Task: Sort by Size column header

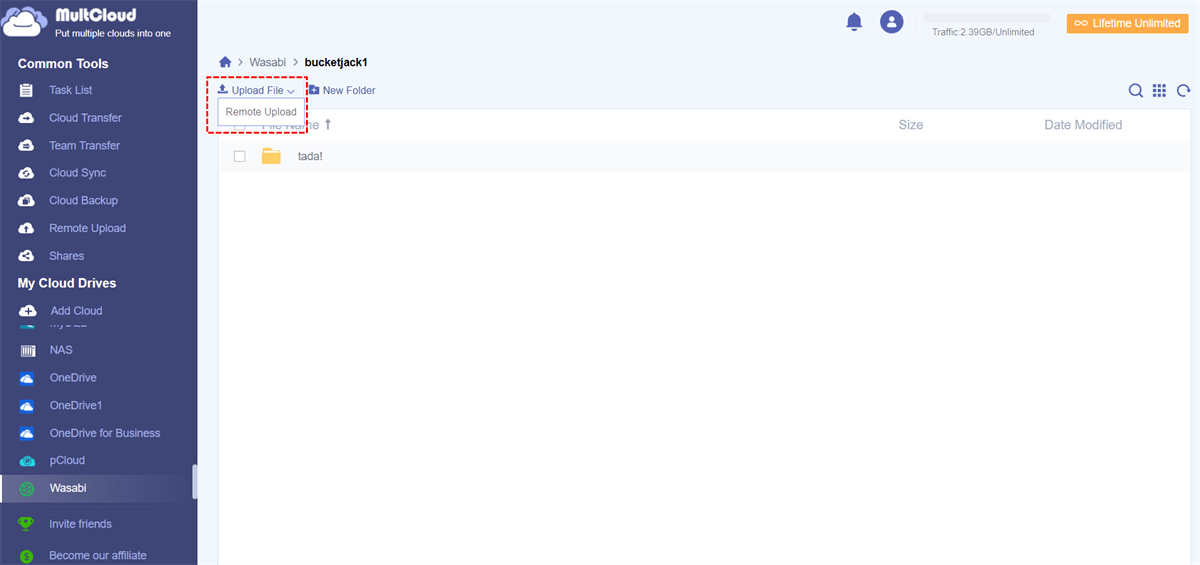Action: click(910, 125)
